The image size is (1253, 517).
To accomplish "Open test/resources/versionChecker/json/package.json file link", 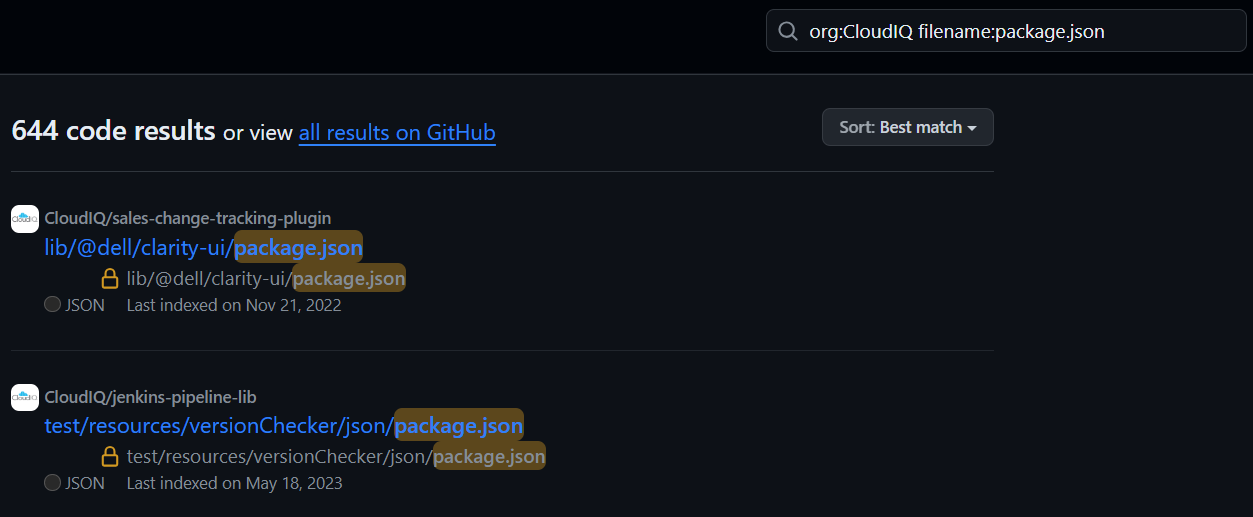I will [284, 426].
